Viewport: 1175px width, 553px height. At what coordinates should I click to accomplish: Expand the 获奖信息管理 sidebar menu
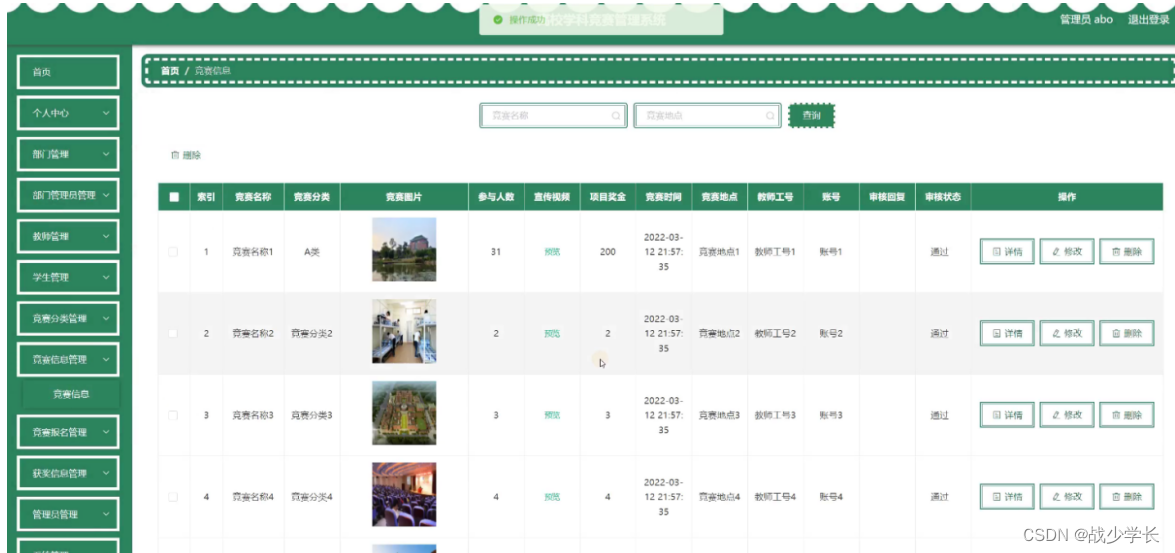pyautogui.click(x=67, y=474)
